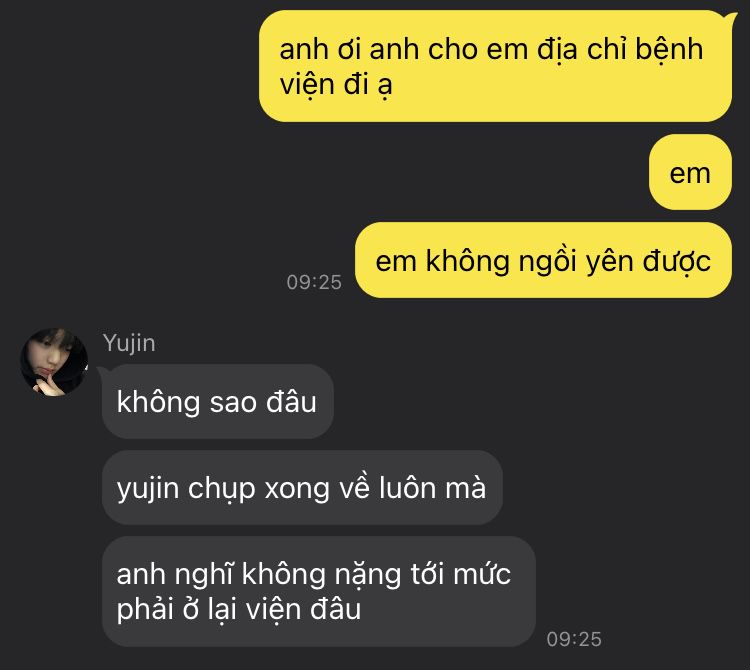750x670 pixels.
Task: Click 'viện đi ạ' on the second line
Action: tap(336, 85)
